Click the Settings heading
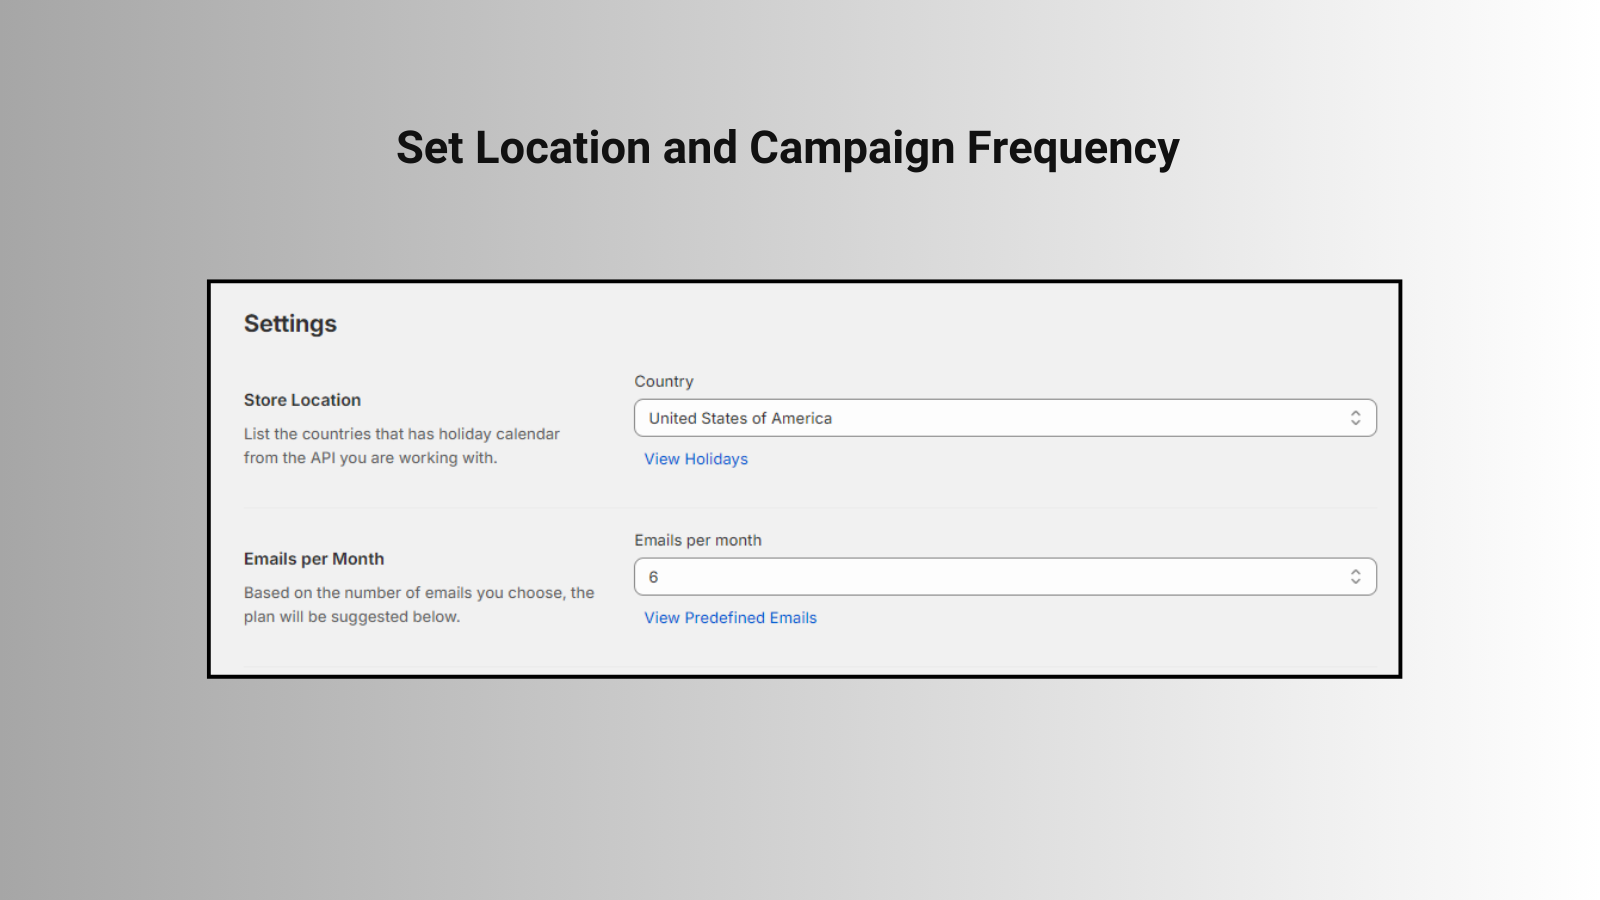This screenshot has height=900, width=1600. click(290, 324)
